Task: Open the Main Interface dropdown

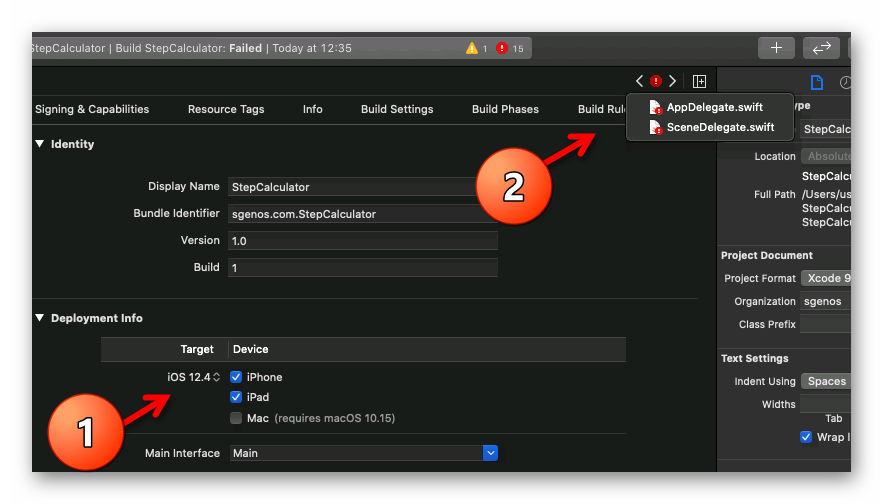Action: click(x=490, y=453)
